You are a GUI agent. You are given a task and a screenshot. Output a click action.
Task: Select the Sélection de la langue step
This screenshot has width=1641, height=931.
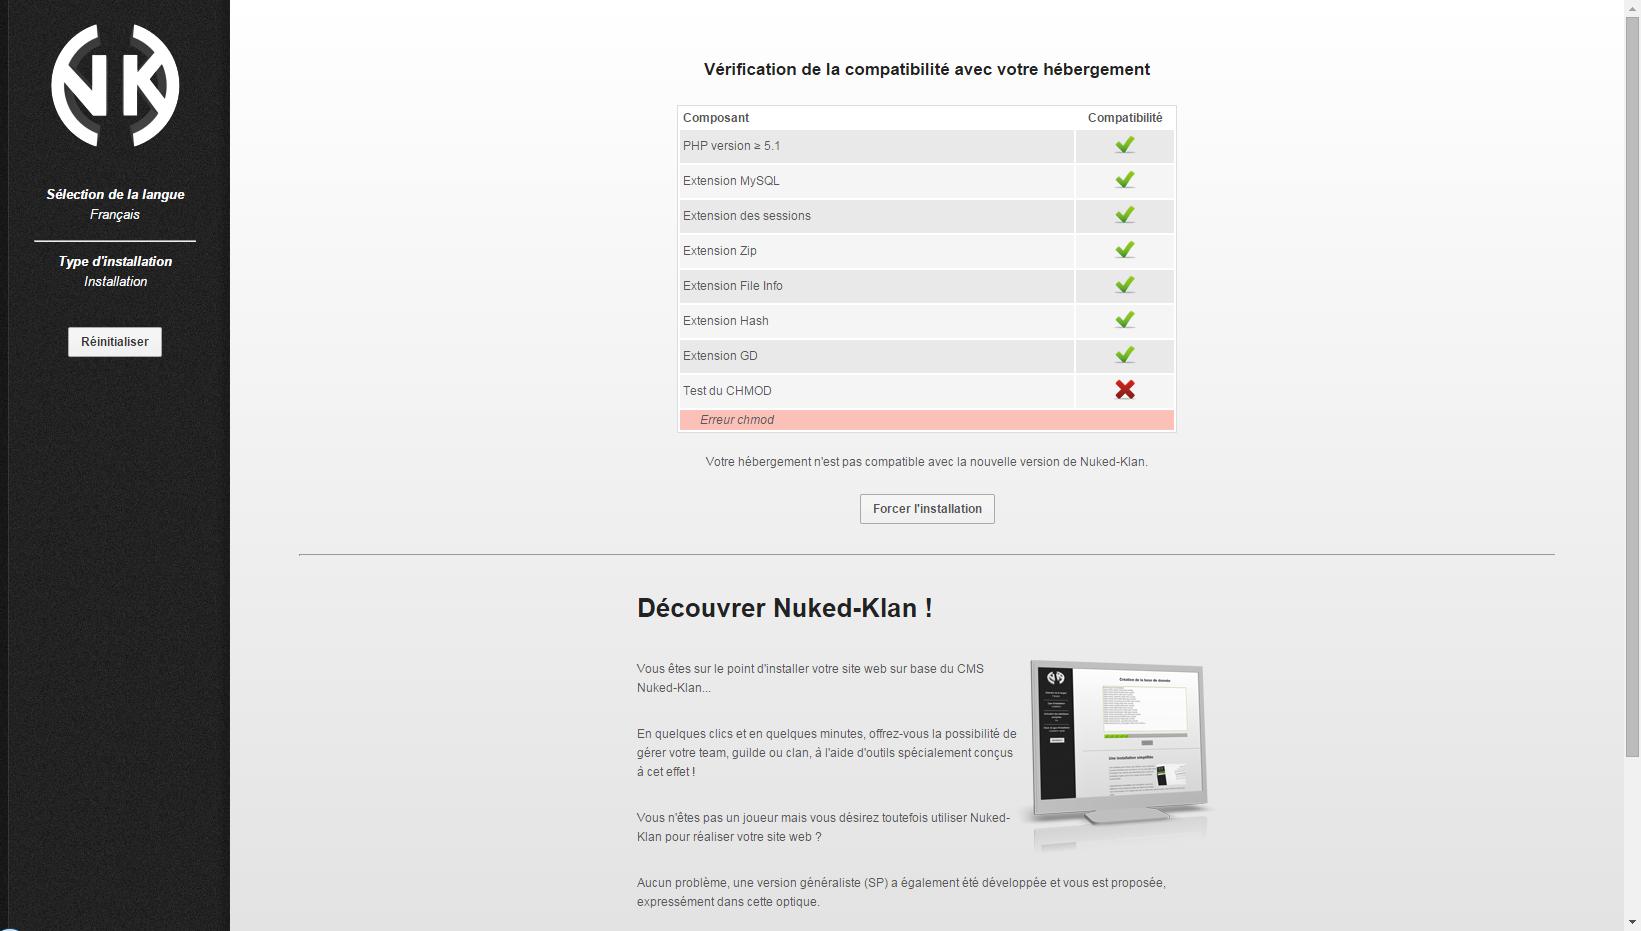(x=115, y=195)
